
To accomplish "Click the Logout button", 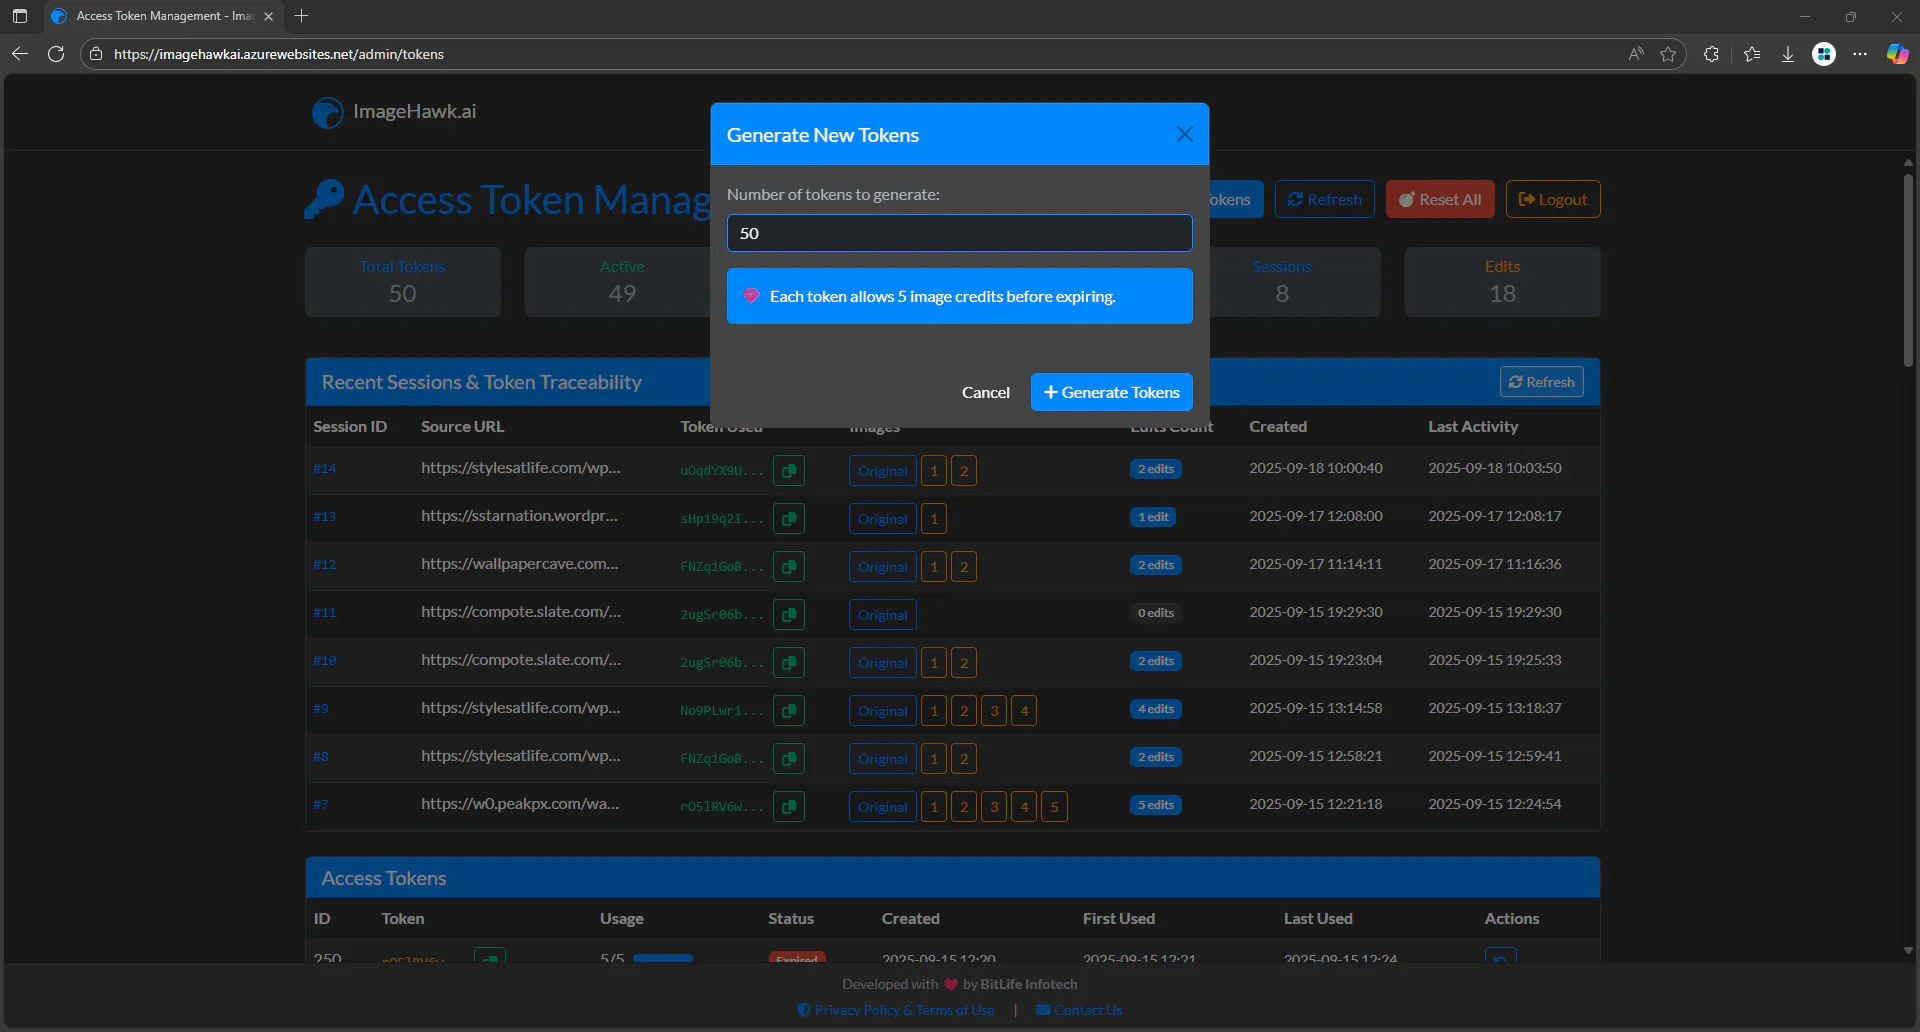I will tap(1553, 199).
